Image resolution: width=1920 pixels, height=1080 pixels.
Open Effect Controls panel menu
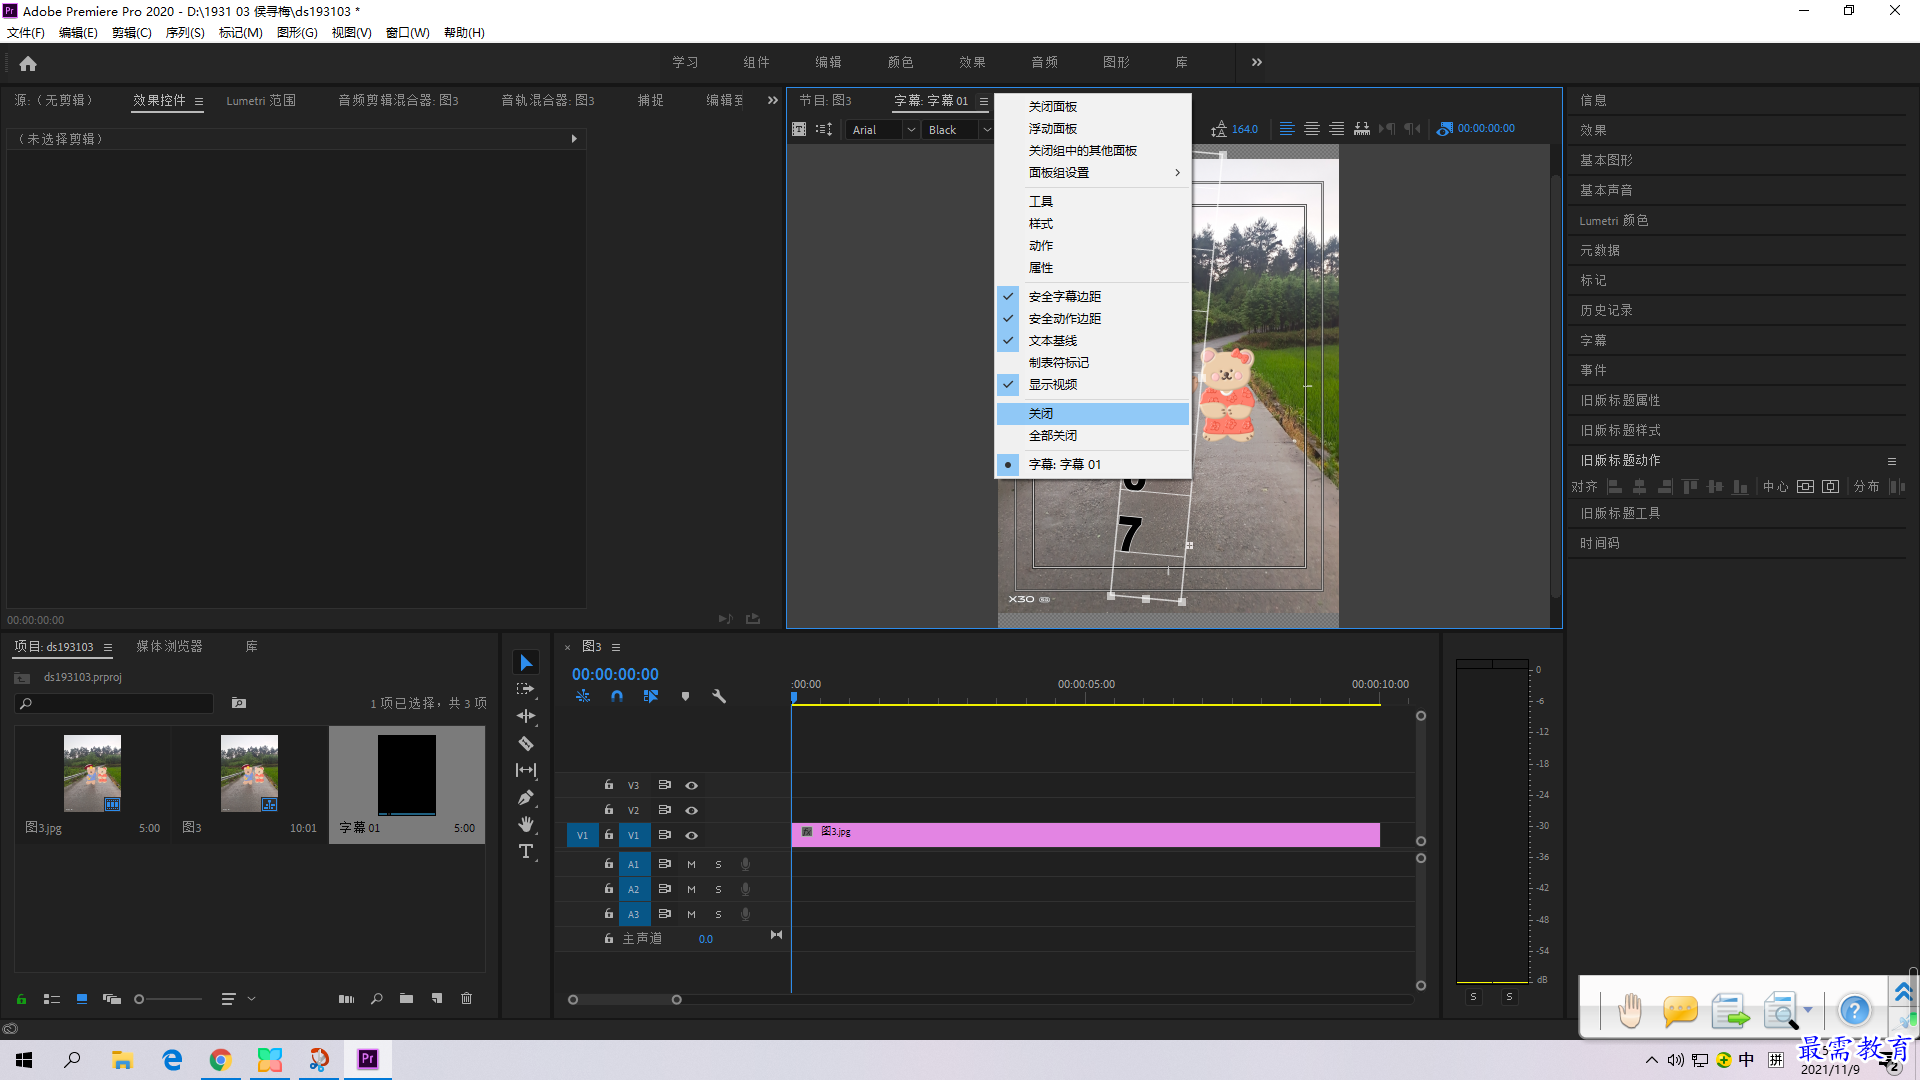click(199, 101)
